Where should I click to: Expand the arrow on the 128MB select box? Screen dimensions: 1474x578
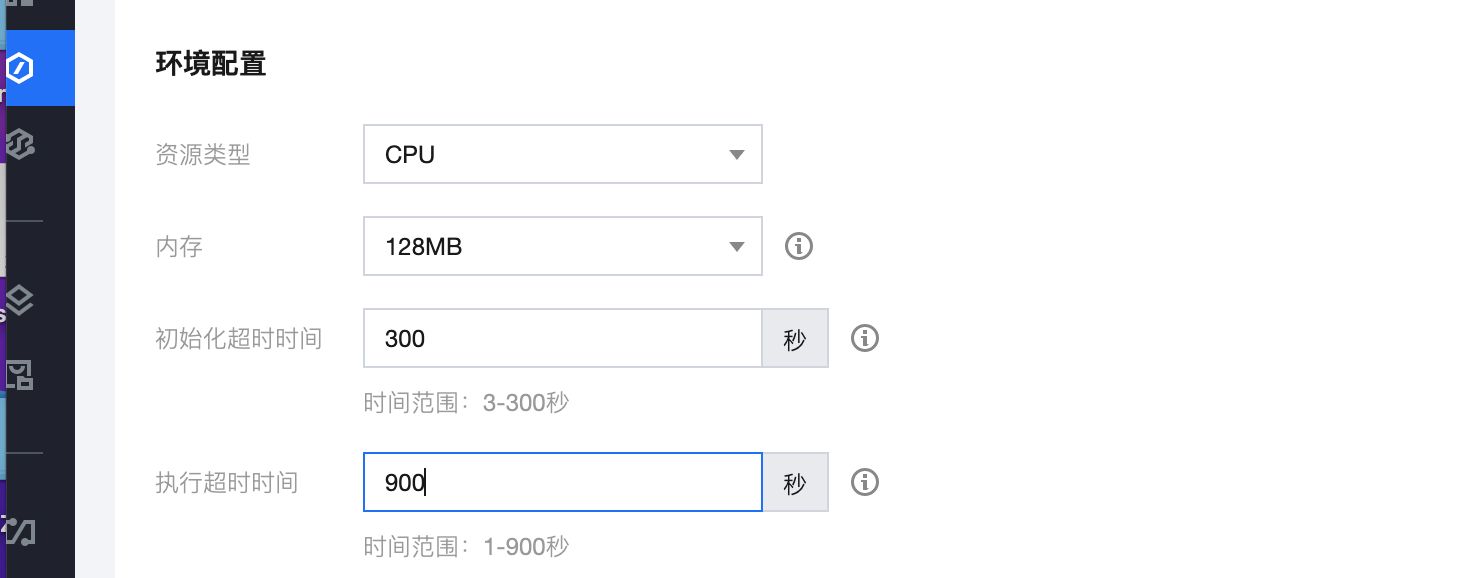pos(737,247)
